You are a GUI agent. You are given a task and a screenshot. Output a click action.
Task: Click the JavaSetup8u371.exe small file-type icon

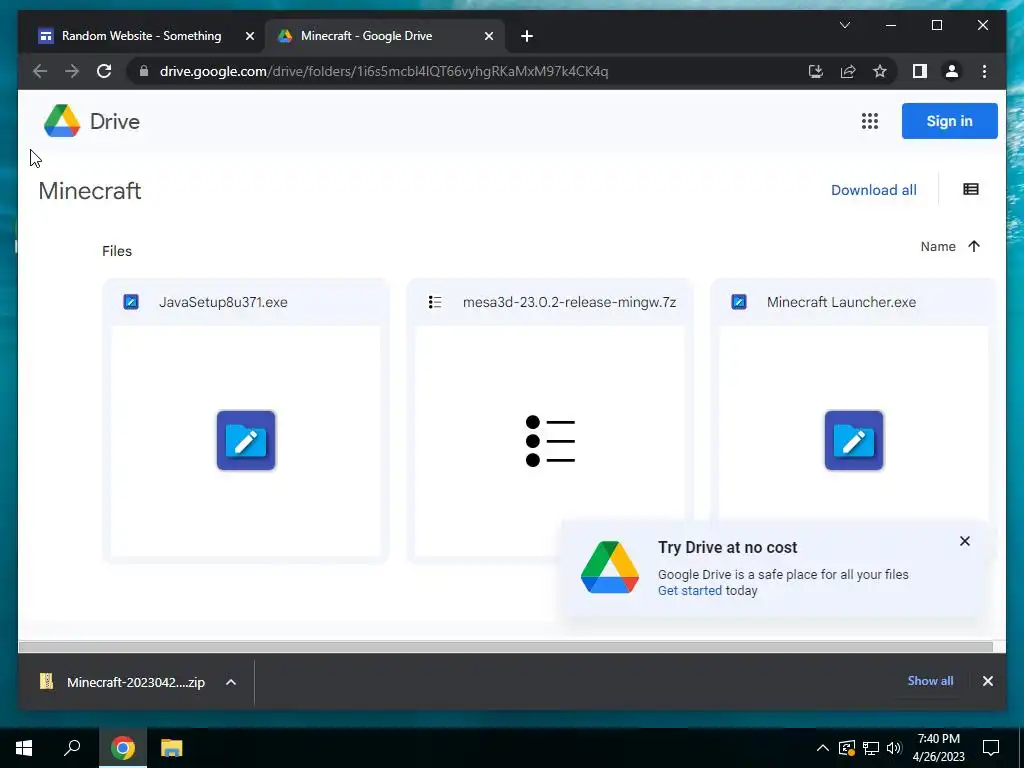pos(131,302)
